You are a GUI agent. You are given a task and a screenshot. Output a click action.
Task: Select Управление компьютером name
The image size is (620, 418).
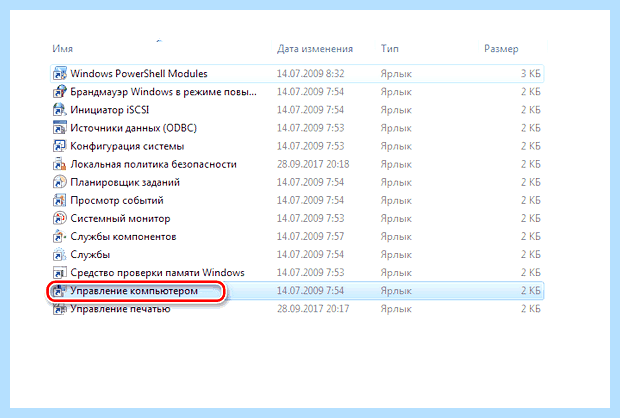134,291
